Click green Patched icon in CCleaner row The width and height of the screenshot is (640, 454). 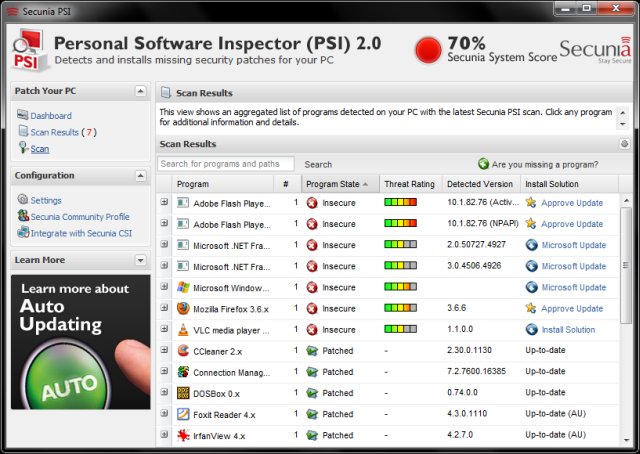coord(312,351)
